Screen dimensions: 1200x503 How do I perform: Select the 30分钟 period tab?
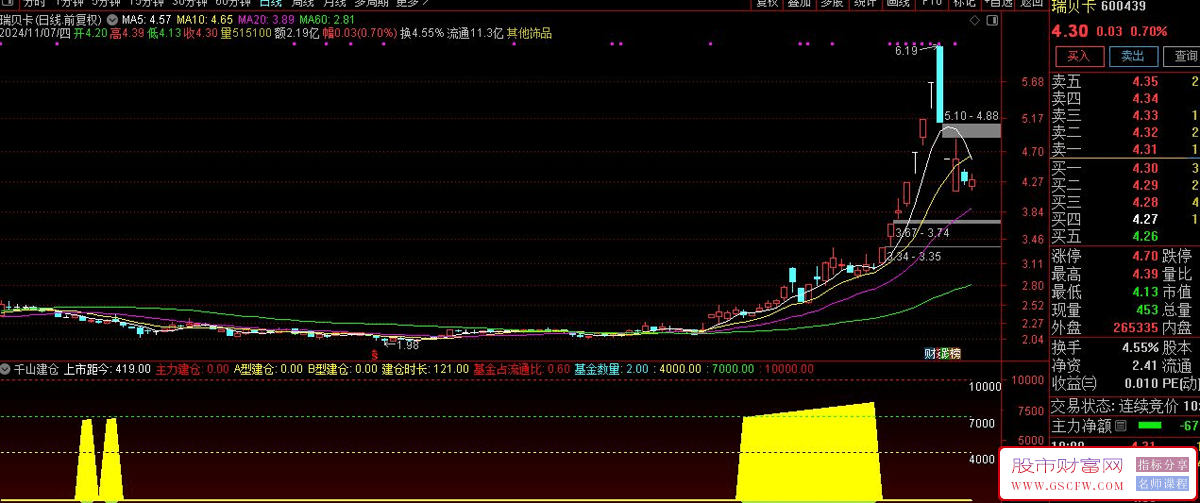pyautogui.click(x=190, y=3)
